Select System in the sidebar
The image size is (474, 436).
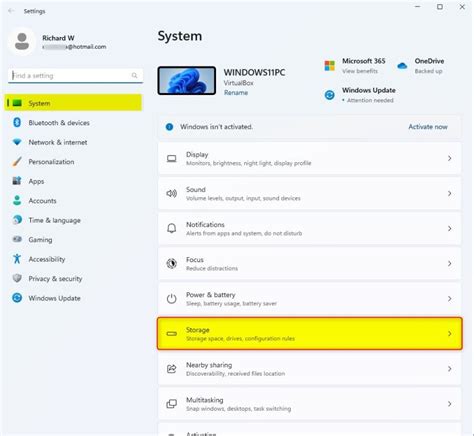(x=73, y=103)
